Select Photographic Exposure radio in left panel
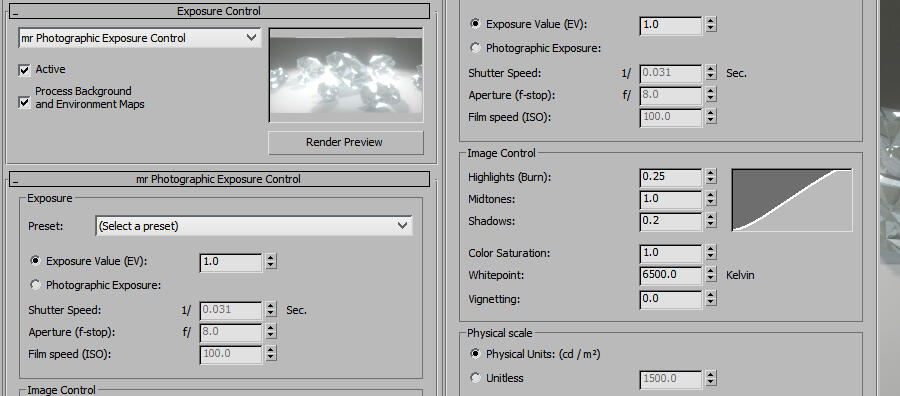This screenshot has height=396, width=900. pos(36,285)
